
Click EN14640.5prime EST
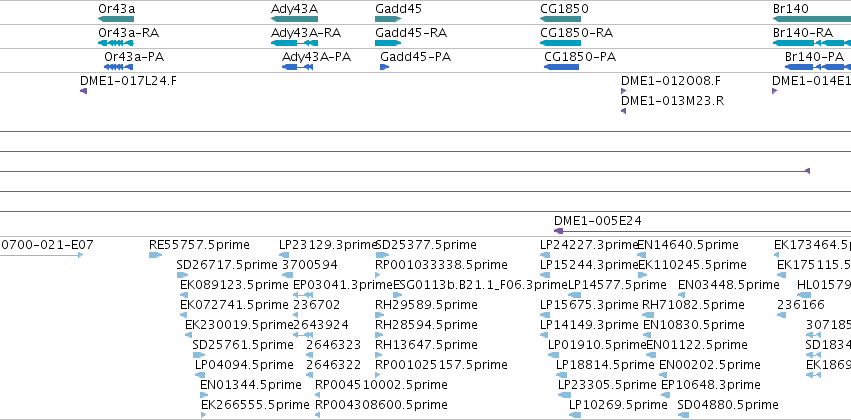[x=640, y=254]
